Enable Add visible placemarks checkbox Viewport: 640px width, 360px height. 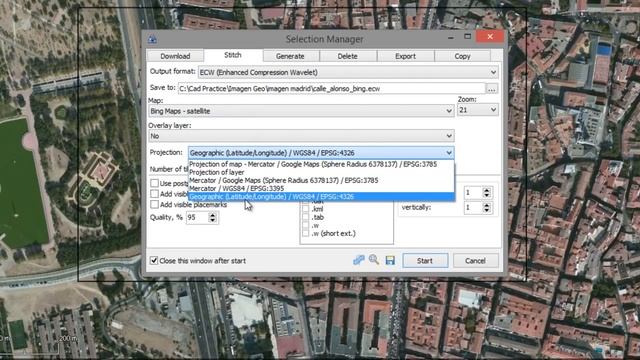click(x=154, y=204)
